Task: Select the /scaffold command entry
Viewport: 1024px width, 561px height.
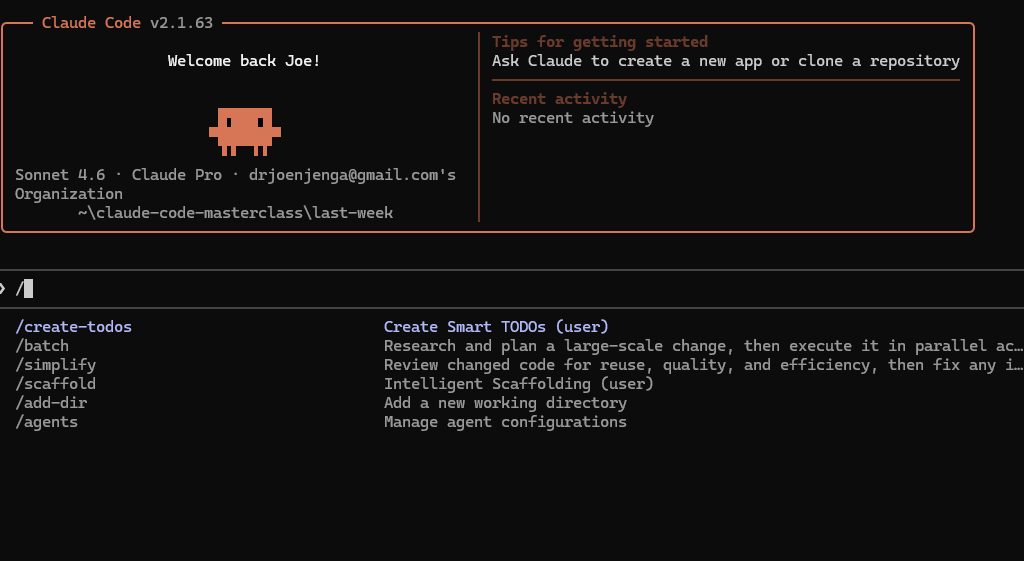Action: [56, 383]
